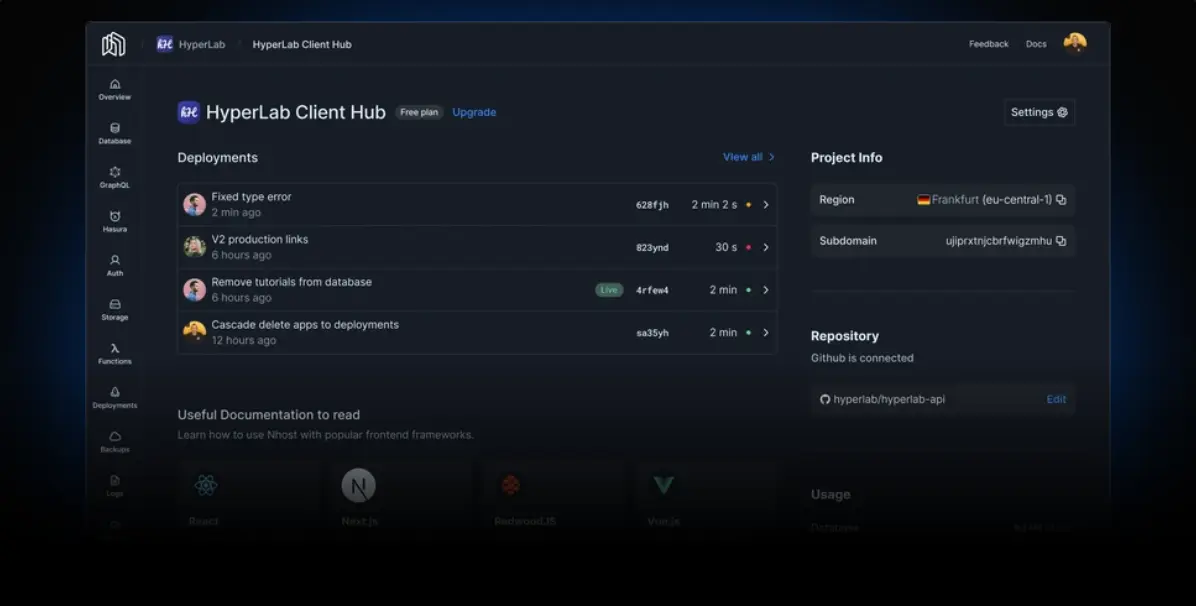
Task: Click the V2 production links deployment title
Action: click(x=259, y=240)
